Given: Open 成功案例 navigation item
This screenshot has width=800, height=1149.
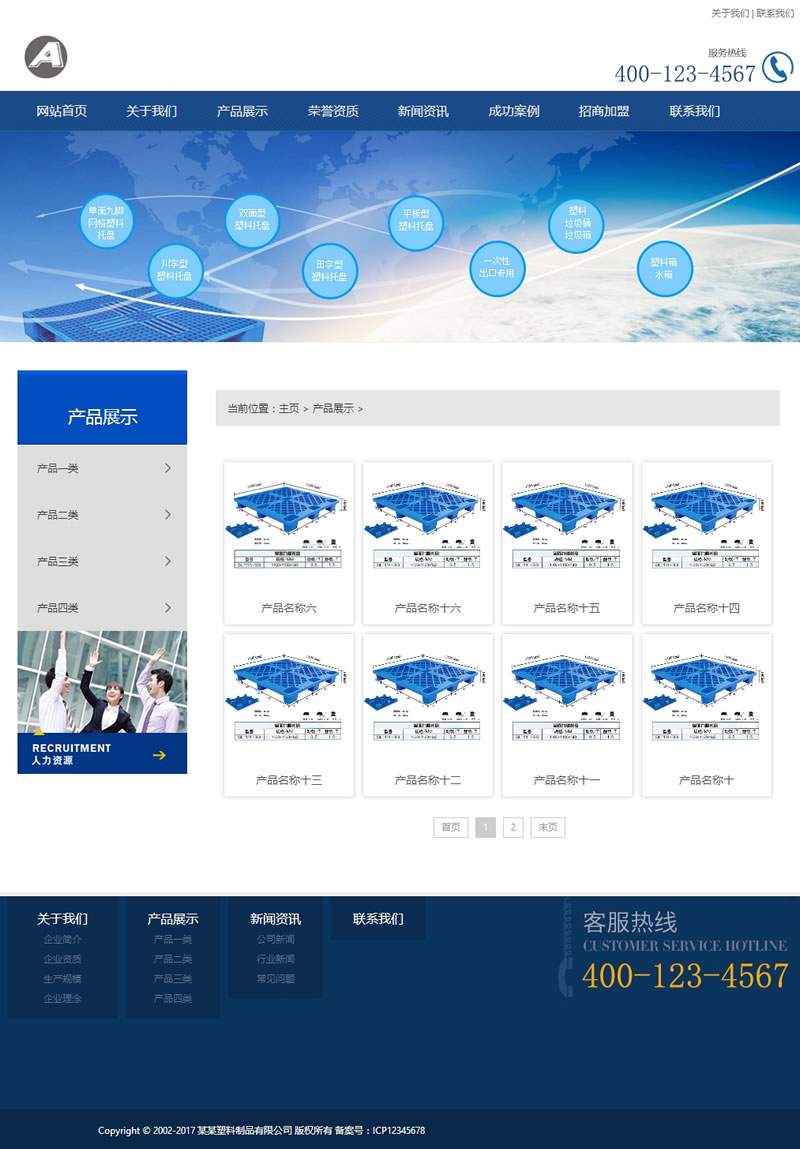Looking at the screenshot, I should (514, 111).
